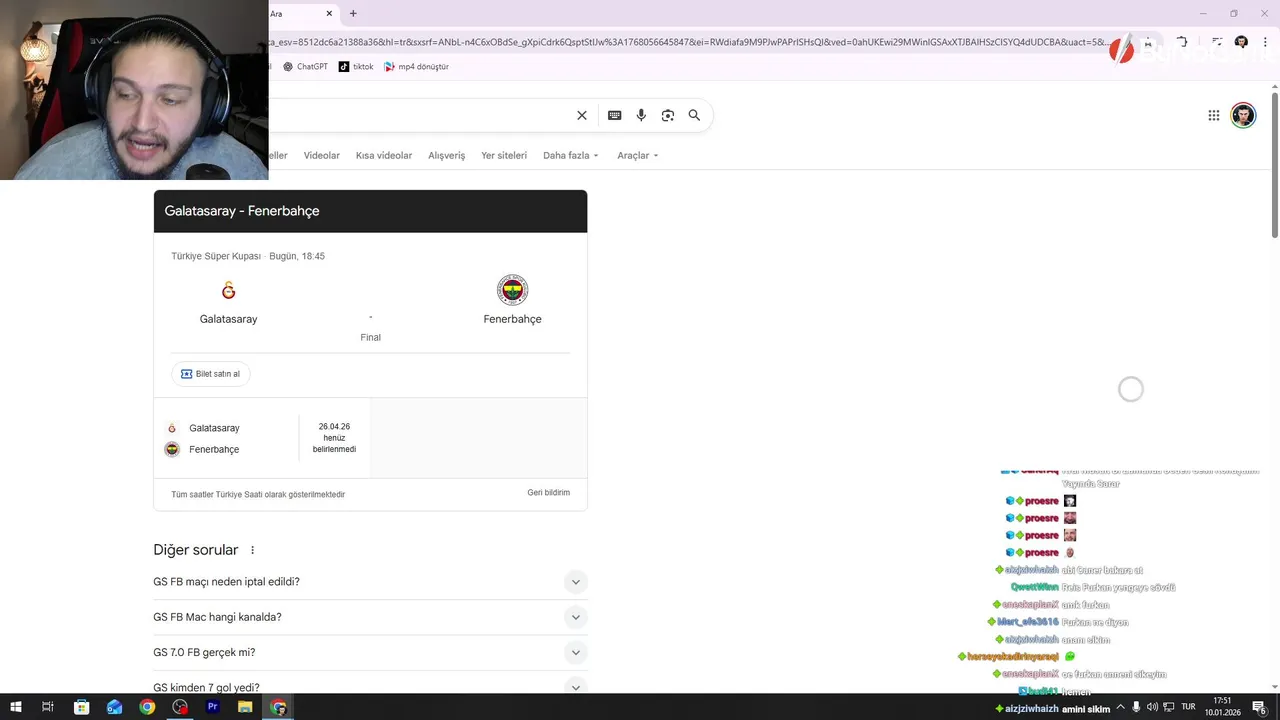Switch to the Videolar results tab
The image size is (1280, 720).
[x=322, y=155]
